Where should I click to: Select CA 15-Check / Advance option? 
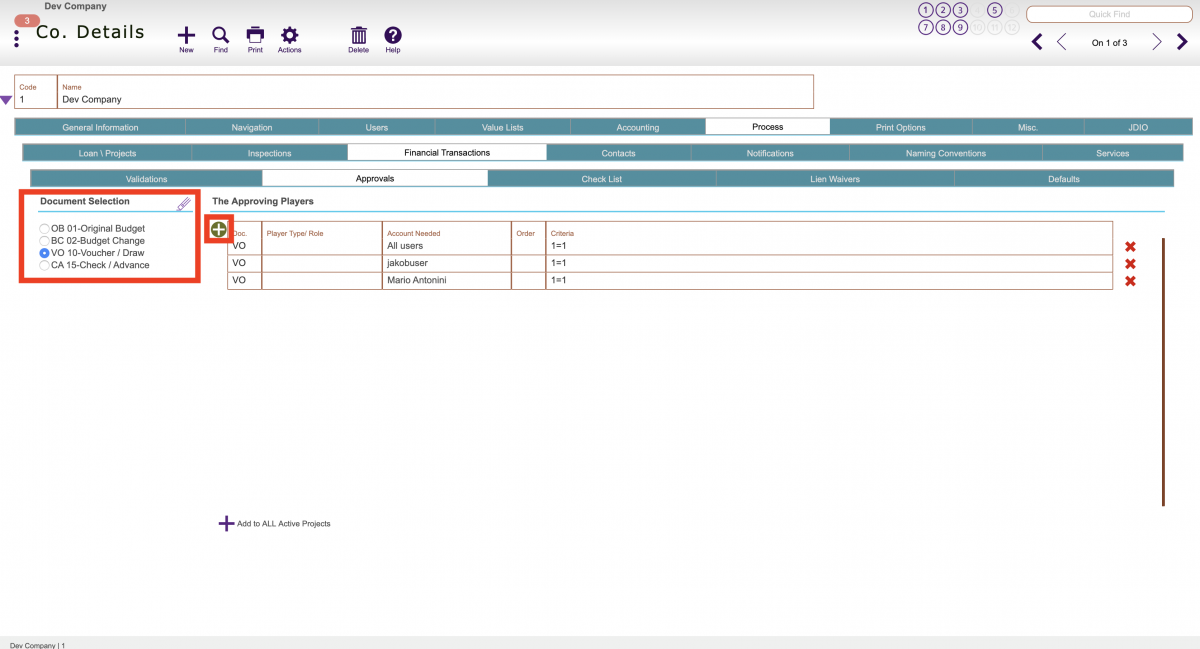coord(43,265)
